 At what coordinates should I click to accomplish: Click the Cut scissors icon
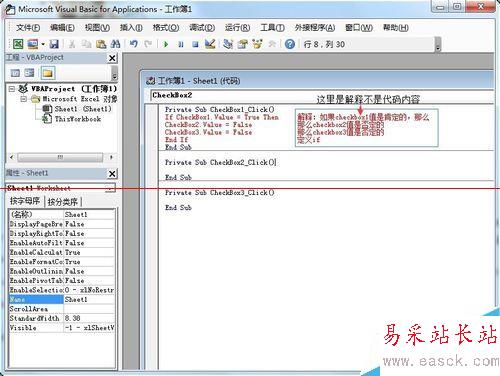click(72, 44)
